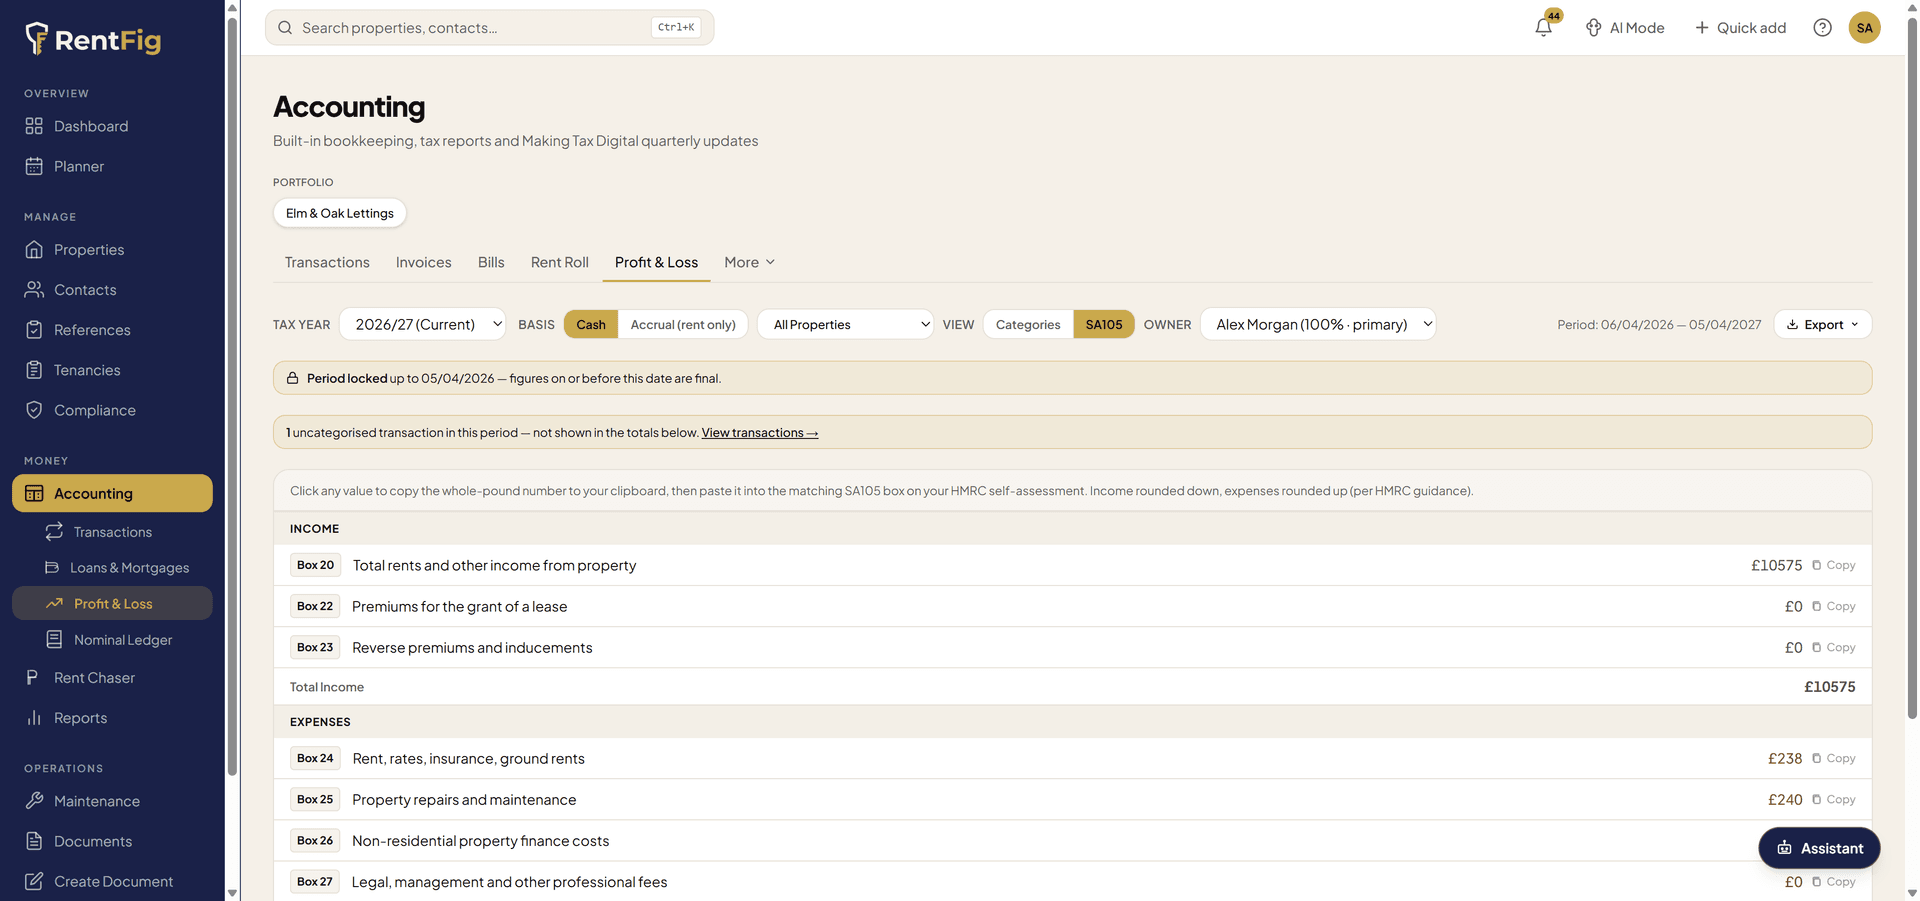Open the Invoices tab
The height and width of the screenshot is (901, 1920).
pos(424,262)
